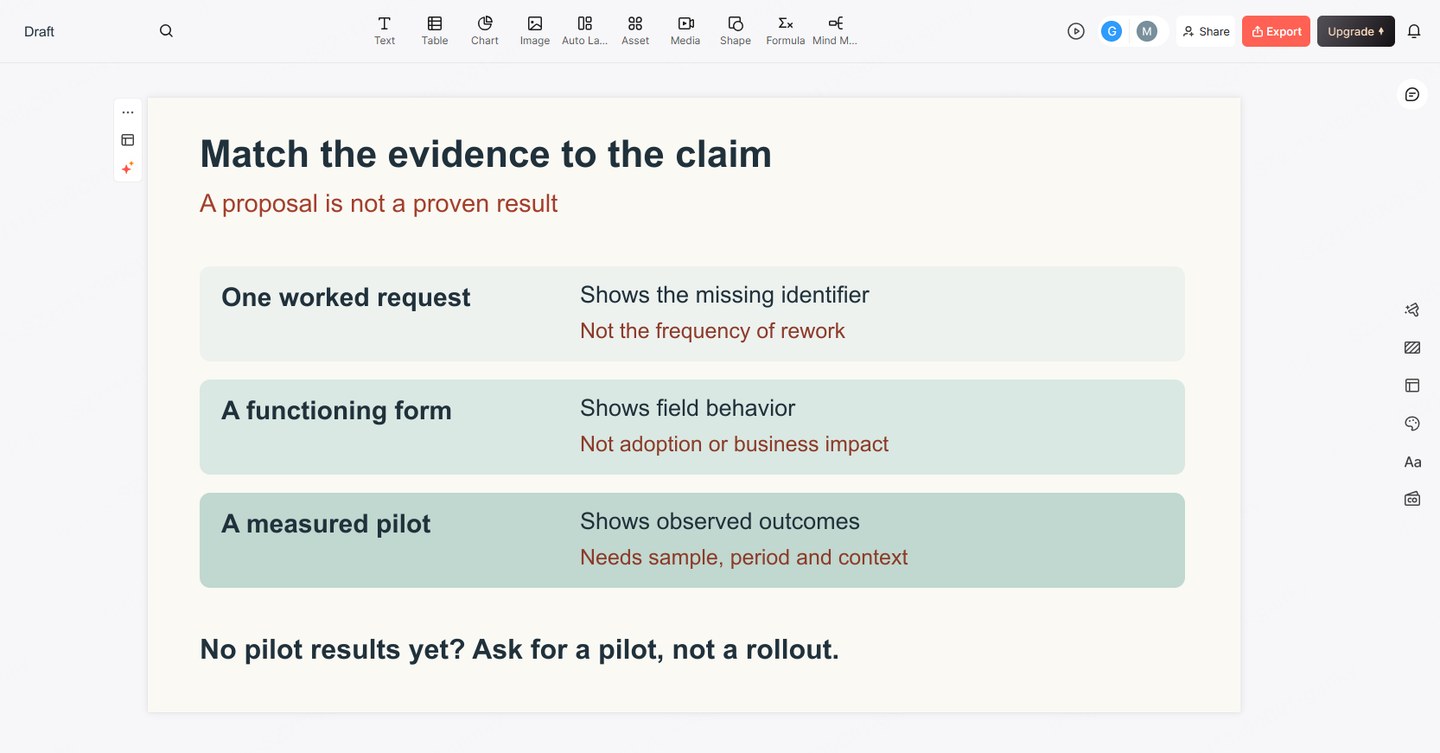This screenshot has height=753, width=1440.
Task: Select the heading 'Match the evidence to the claim'
Action: 486,154
